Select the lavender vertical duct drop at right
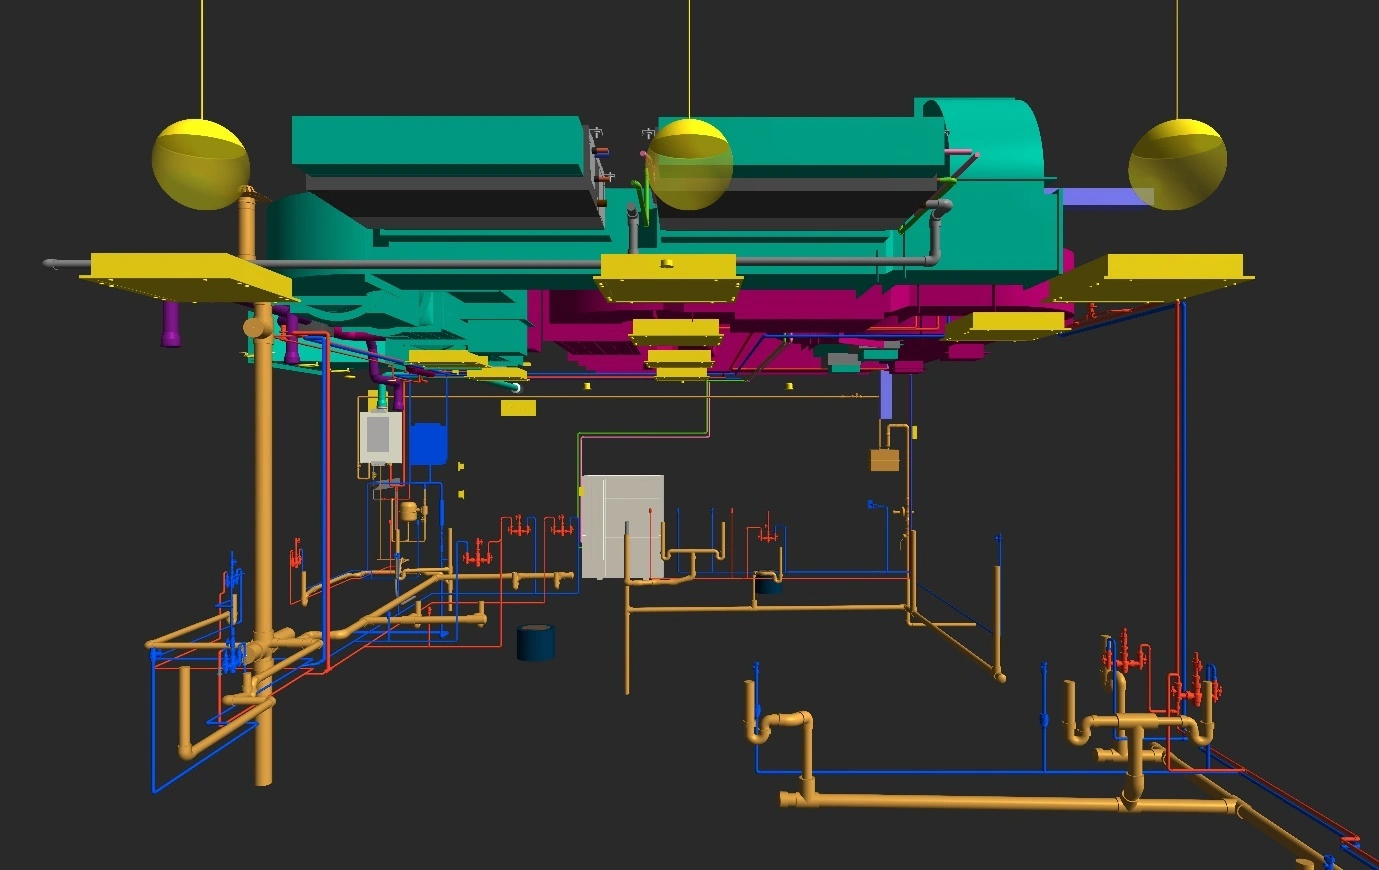The width and height of the screenshot is (1379, 870). pos(885,395)
